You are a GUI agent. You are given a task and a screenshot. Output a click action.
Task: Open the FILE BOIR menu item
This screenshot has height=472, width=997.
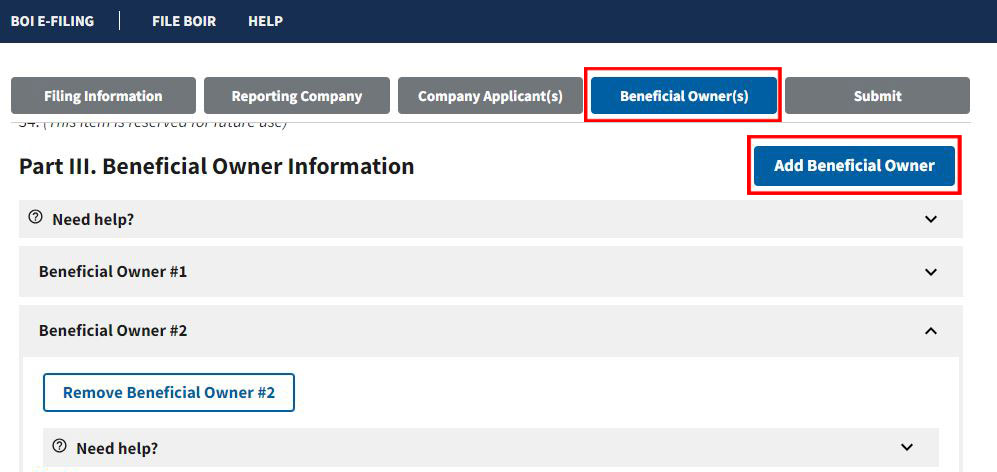pos(184,21)
